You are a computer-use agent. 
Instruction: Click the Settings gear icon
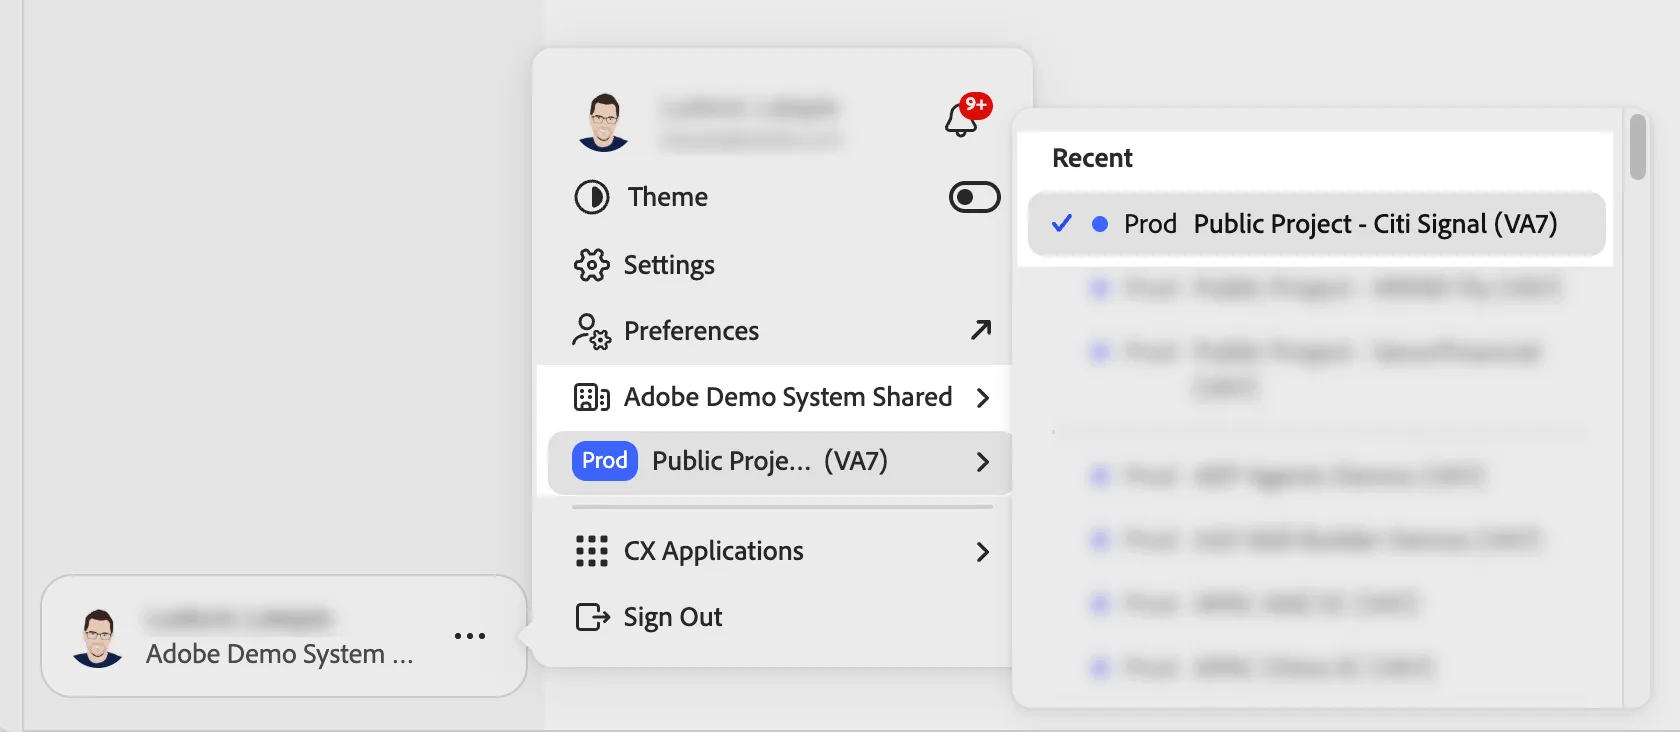coord(591,265)
